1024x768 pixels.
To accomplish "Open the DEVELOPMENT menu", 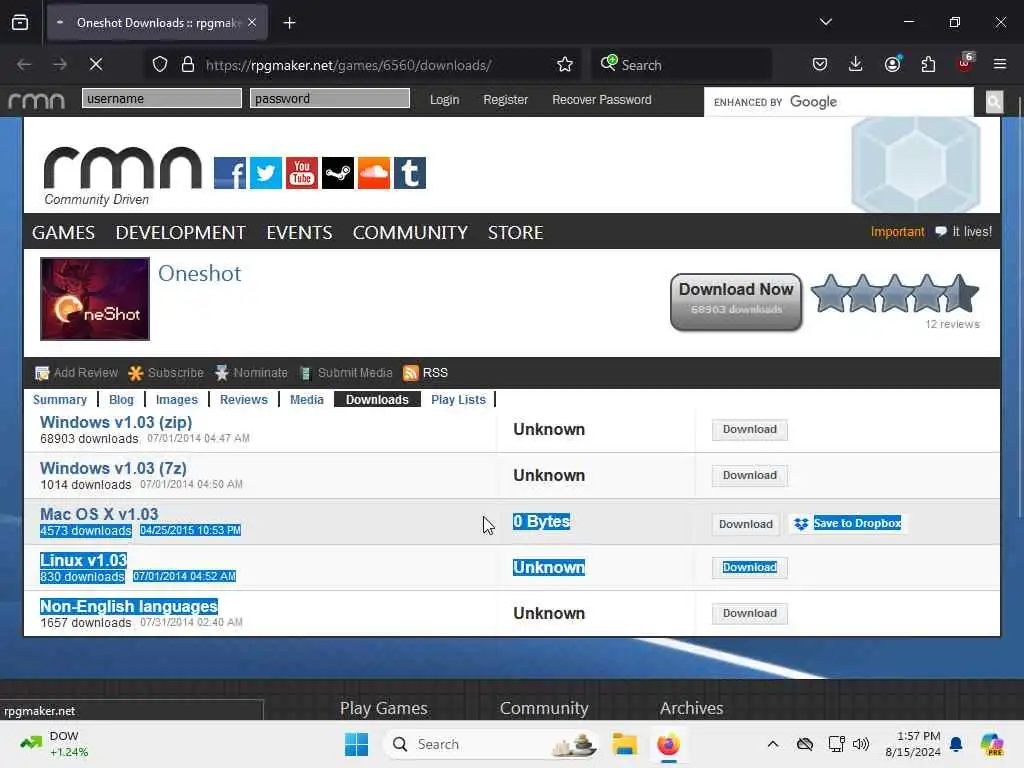I will pos(180,232).
